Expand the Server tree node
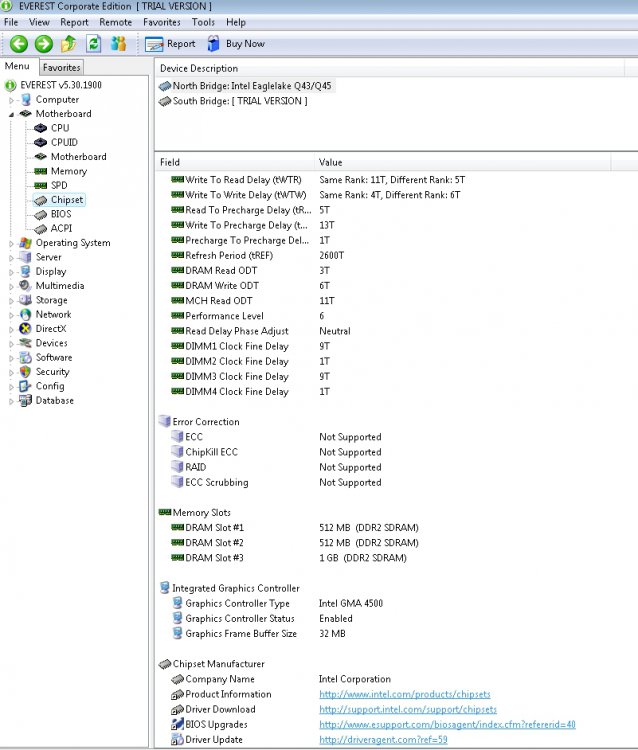The width and height of the screenshot is (638, 750). click(x=11, y=258)
